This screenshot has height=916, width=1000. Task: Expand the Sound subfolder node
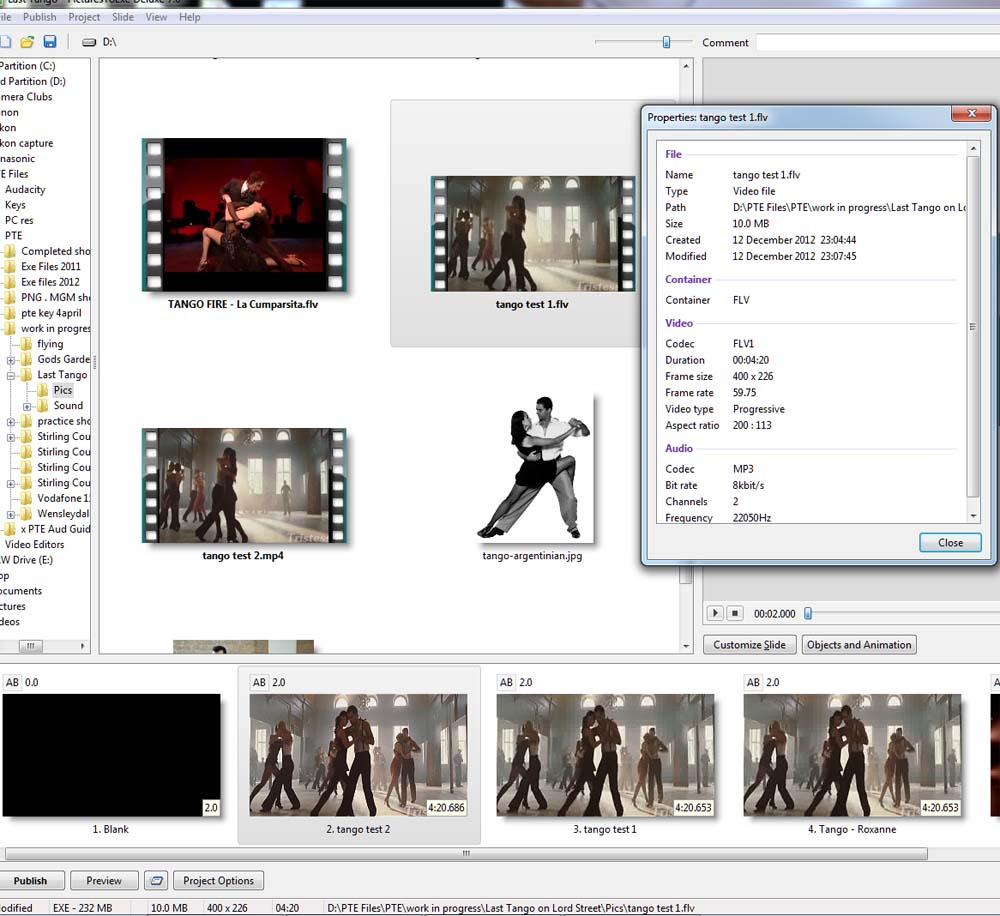coord(27,406)
